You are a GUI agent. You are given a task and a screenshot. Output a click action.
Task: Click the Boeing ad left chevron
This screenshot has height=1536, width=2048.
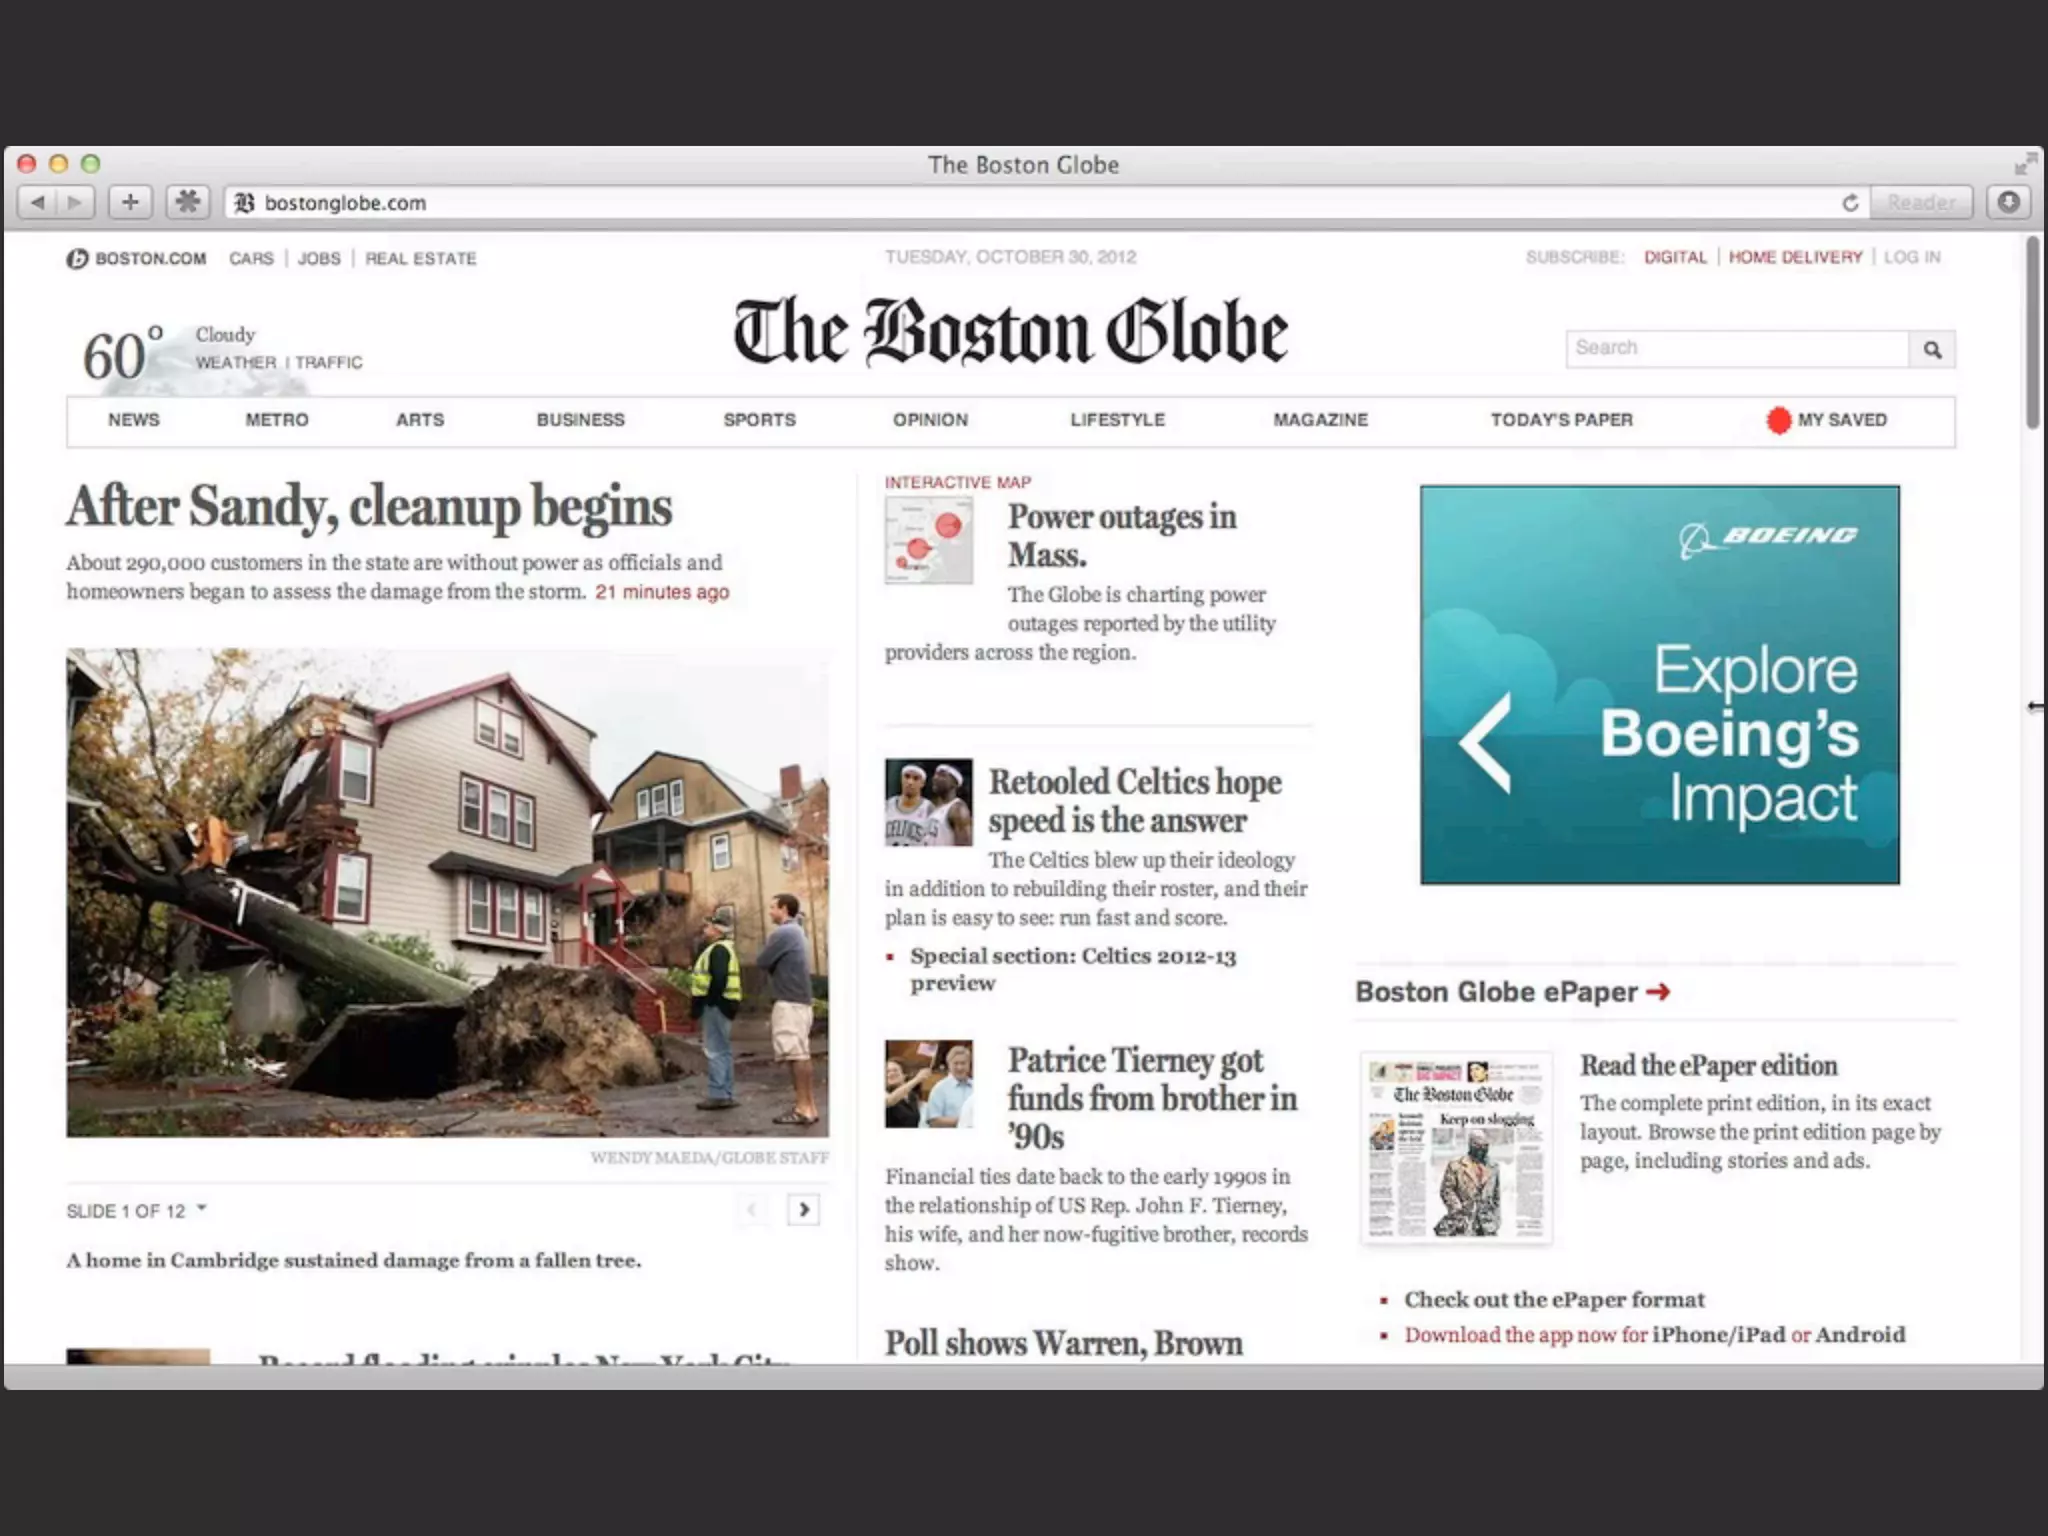click(1485, 743)
